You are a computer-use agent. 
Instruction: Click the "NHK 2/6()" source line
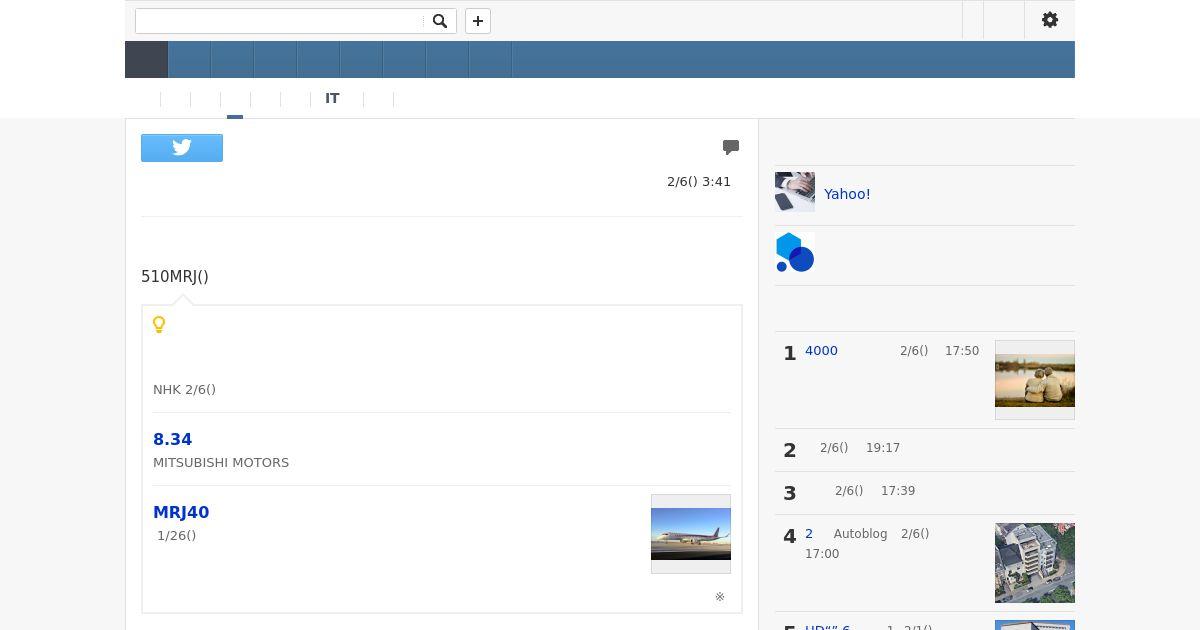point(184,390)
